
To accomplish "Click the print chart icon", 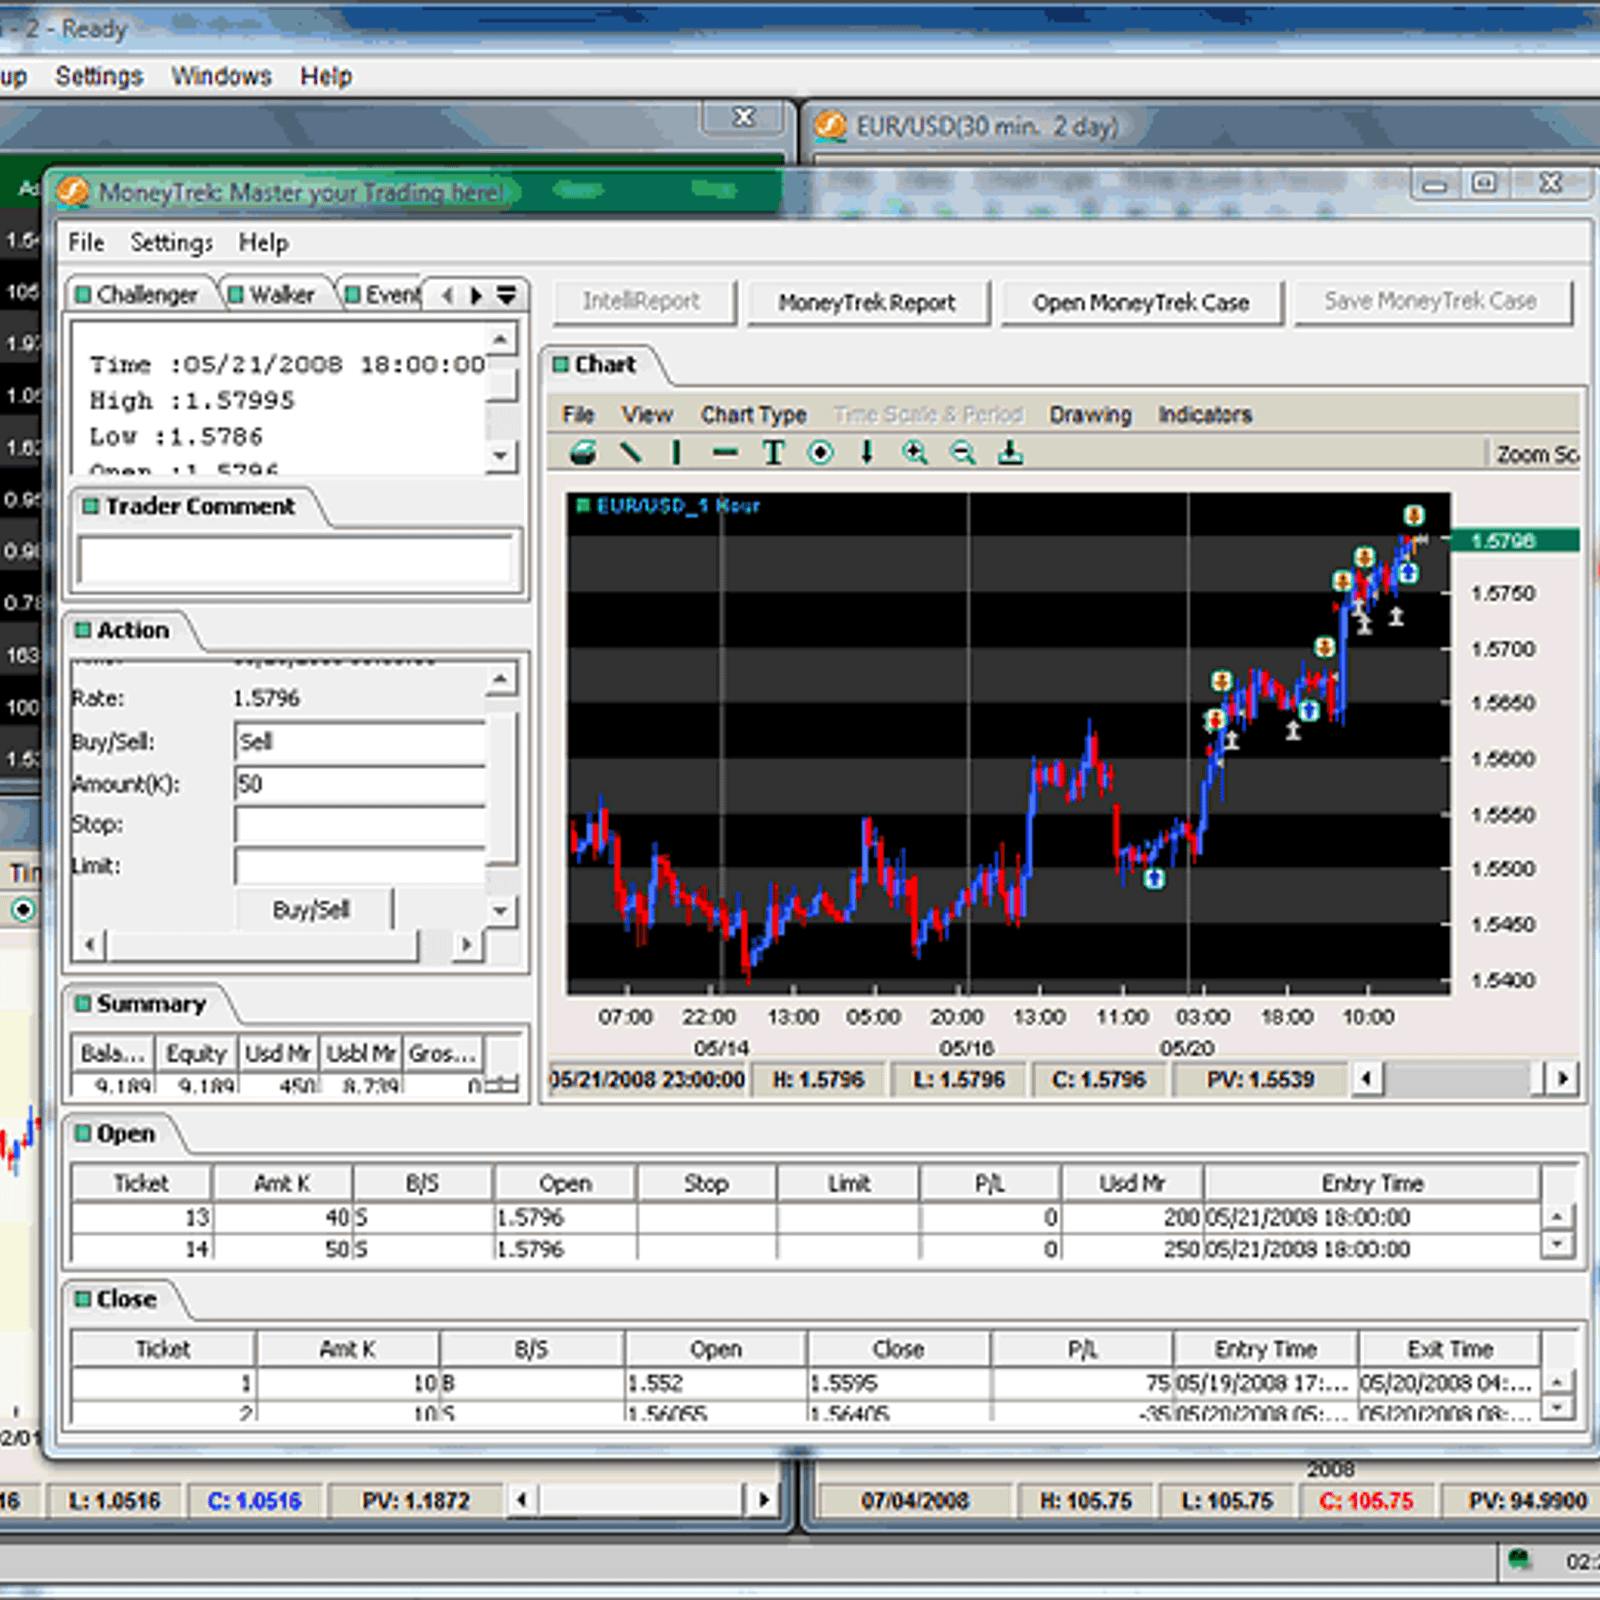I will (583, 453).
